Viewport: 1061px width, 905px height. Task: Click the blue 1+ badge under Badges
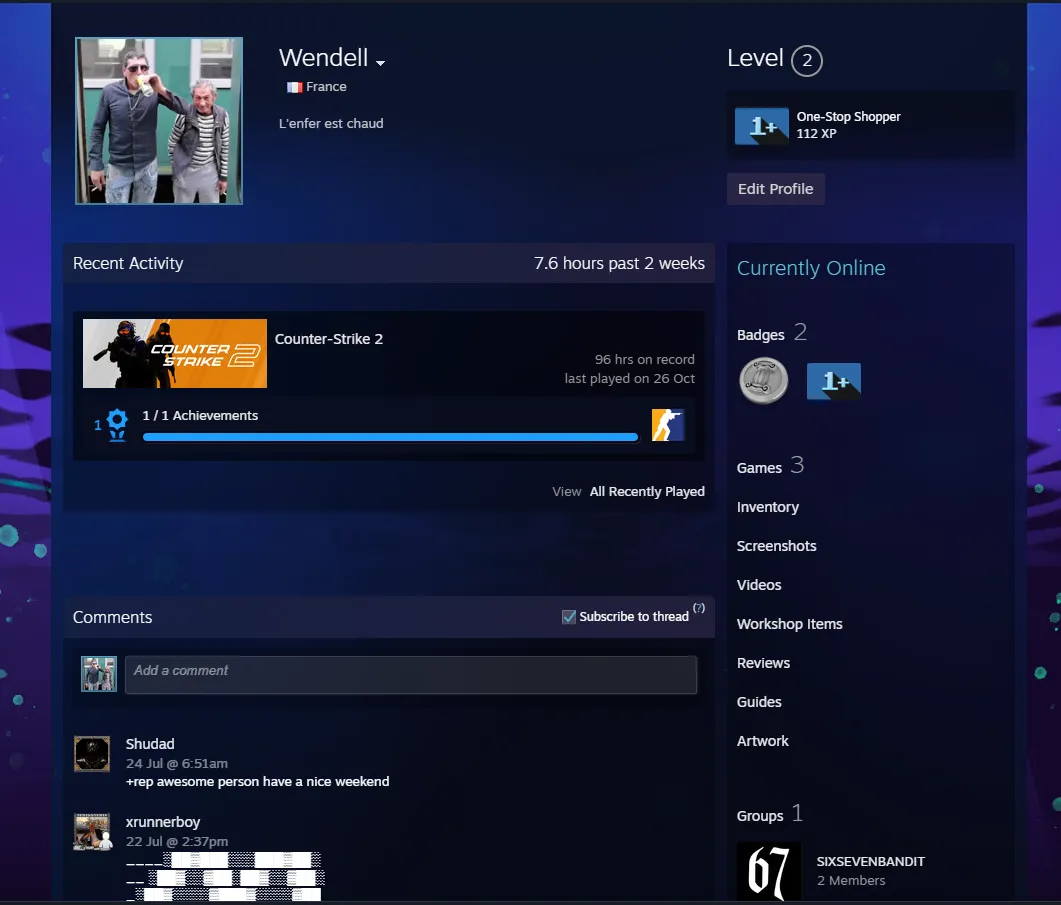pos(834,381)
